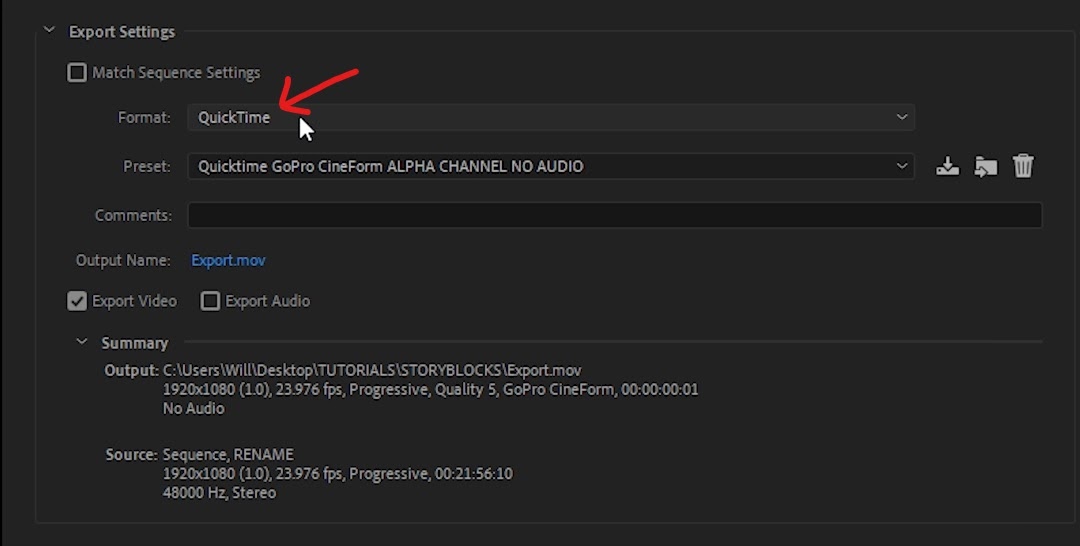Open the Format dropdown showing QuickTime
Image resolution: width=1080 pixels, height=546 pixels.
click(x=551, y=117)
